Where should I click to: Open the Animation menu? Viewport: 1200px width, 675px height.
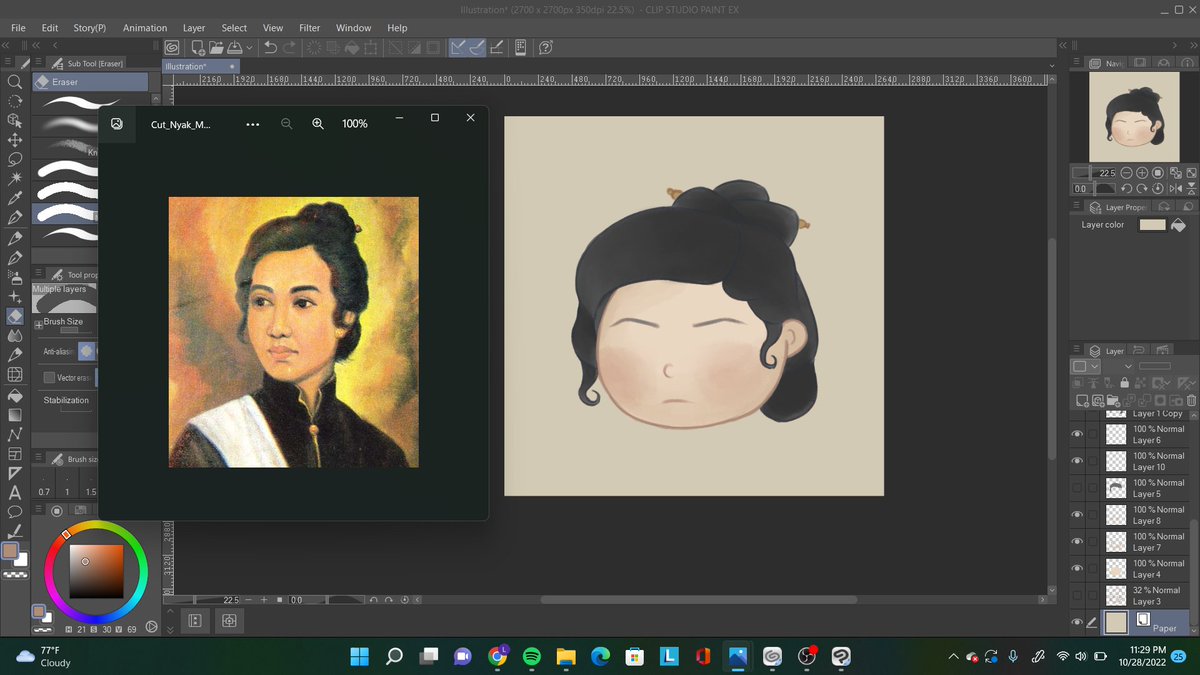click(145, 28)
